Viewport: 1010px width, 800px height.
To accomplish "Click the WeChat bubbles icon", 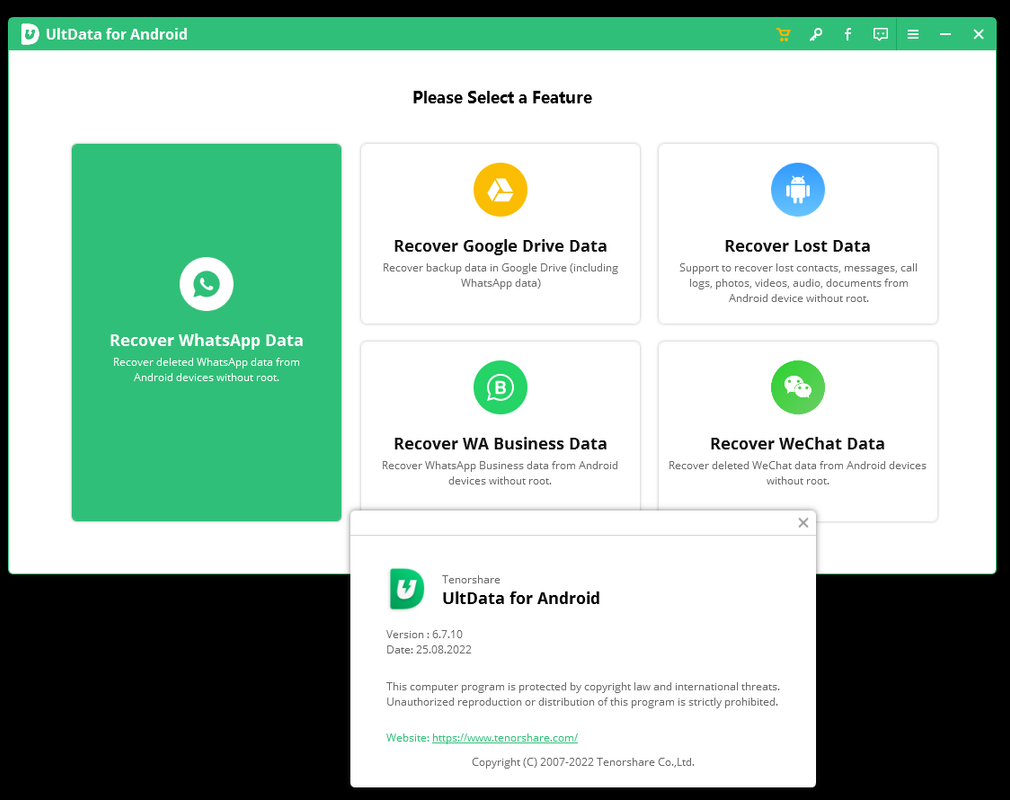I will [797, 387].
